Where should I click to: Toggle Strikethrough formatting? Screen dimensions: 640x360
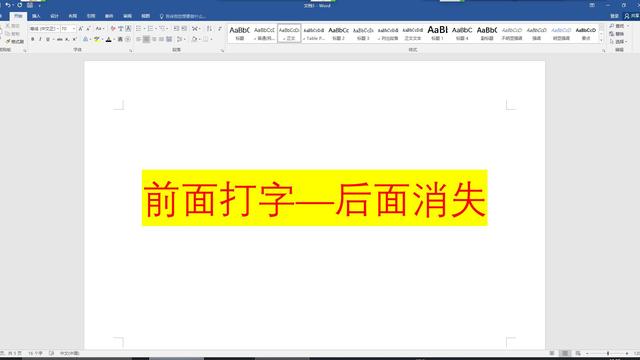click(x=60, y=39)
